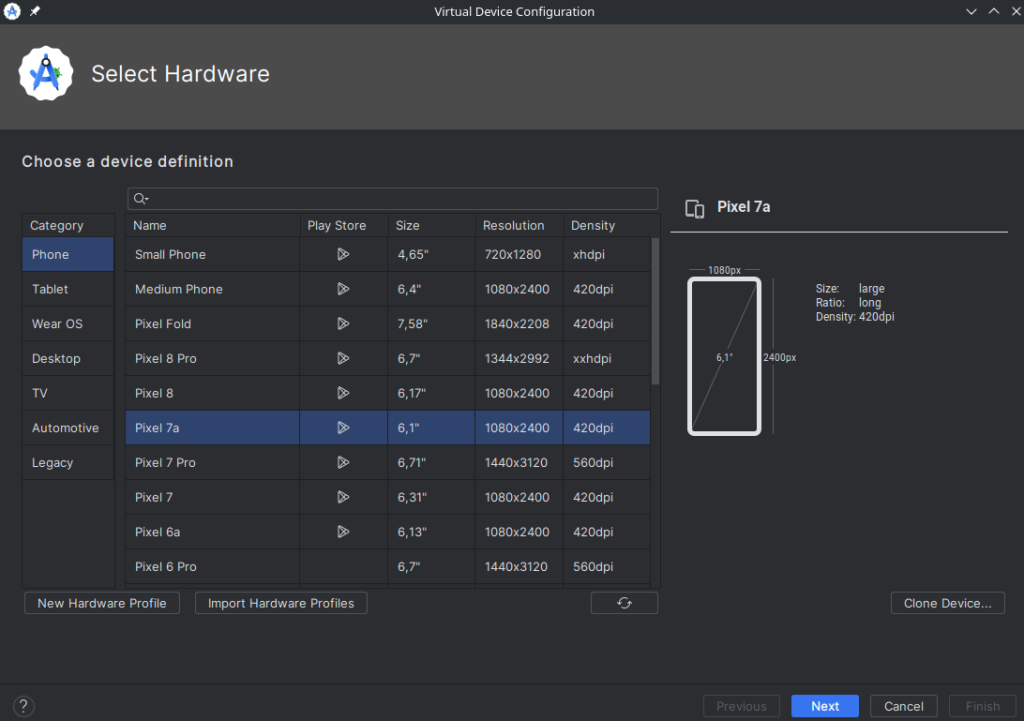
Task: Click the device icon next to Pixel 7a
Action: point(694,208)
